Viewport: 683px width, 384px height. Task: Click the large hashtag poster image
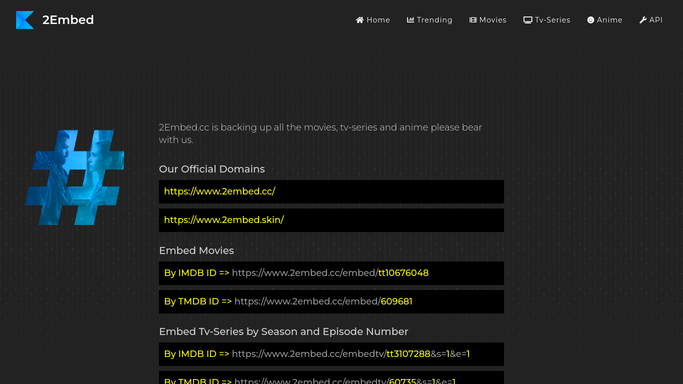[75, 178]
